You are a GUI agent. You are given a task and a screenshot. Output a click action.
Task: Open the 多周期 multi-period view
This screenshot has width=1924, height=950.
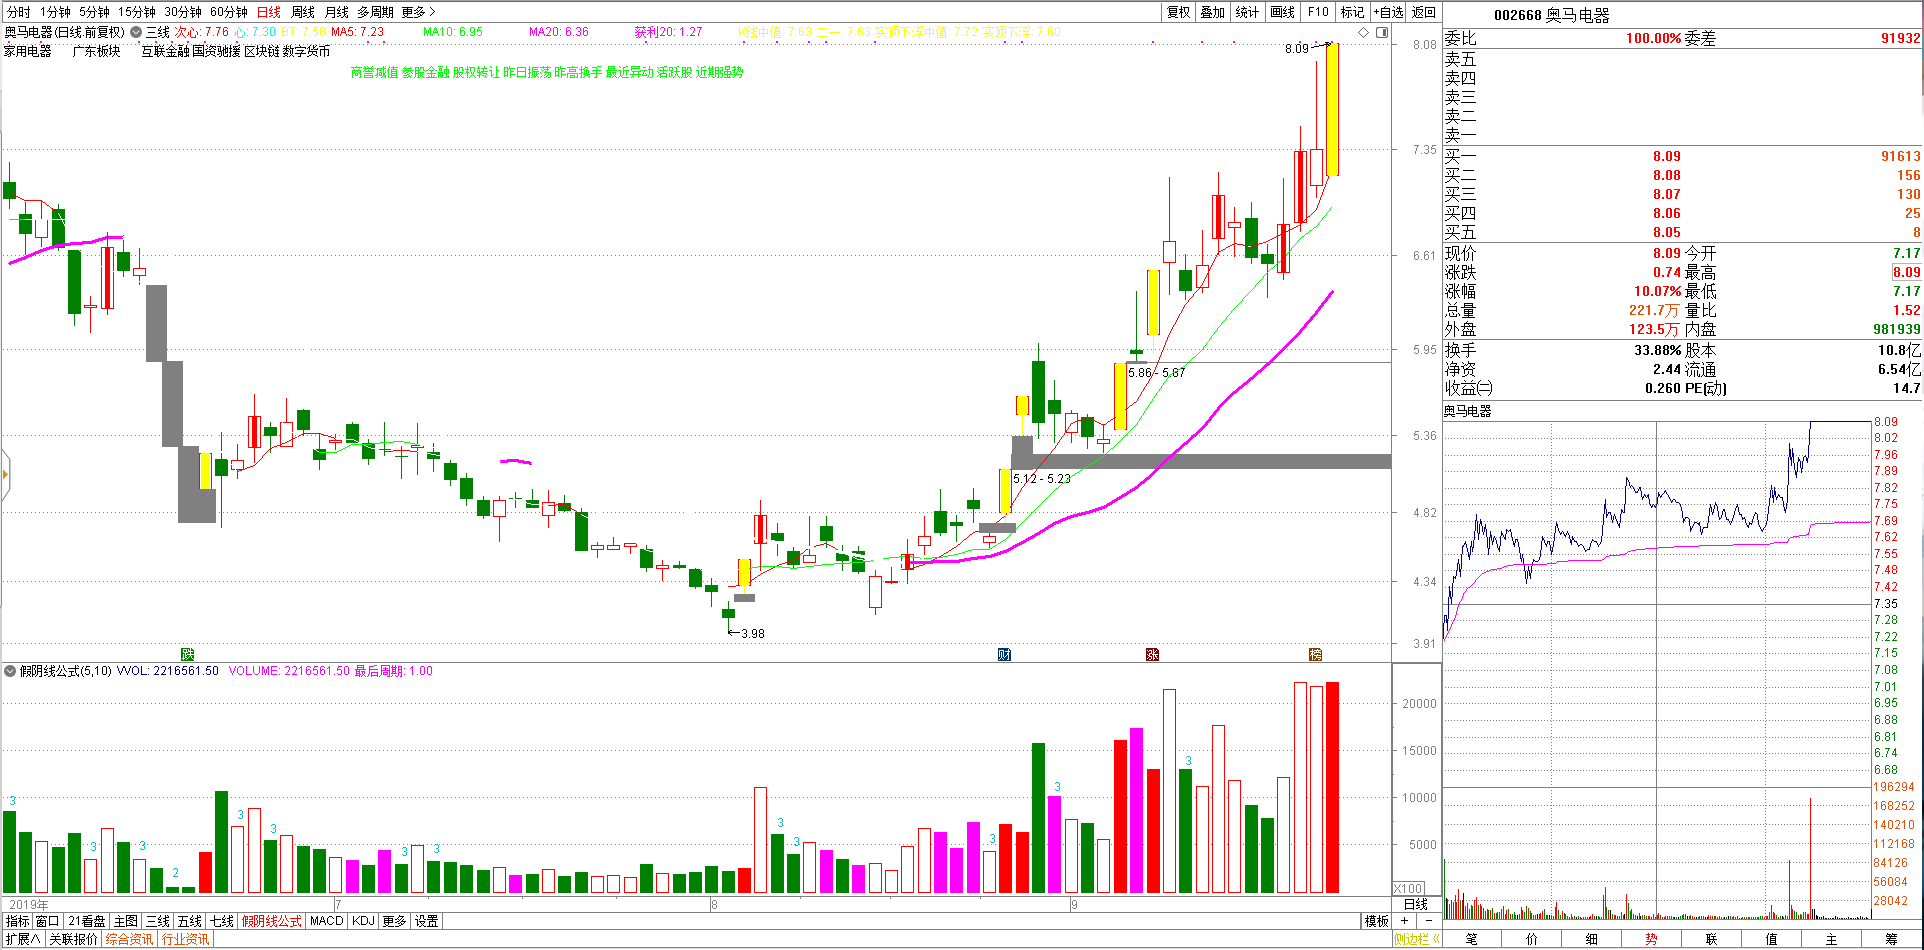click(376, 12)
